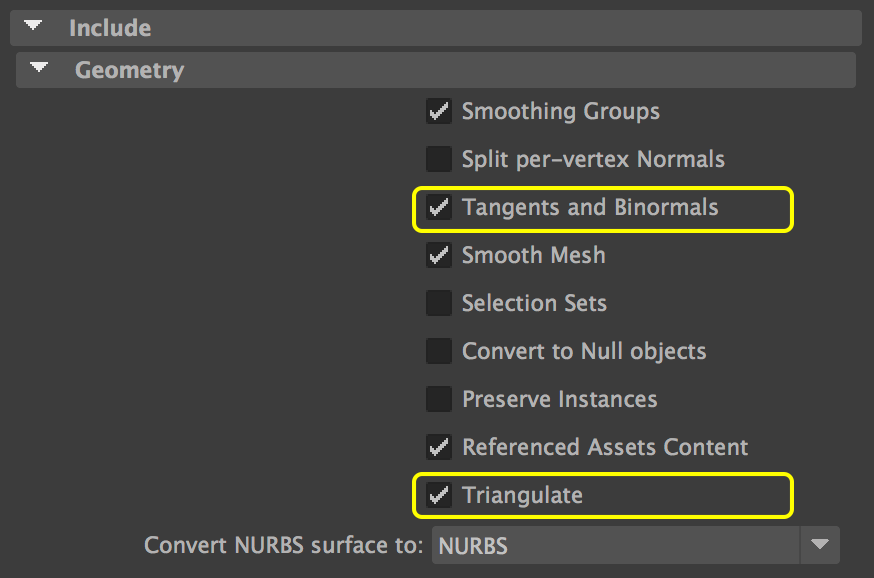874x578 pixels.
Task: Disable Tangents and Binormals checkbox
Action: (x=439, y=208)
